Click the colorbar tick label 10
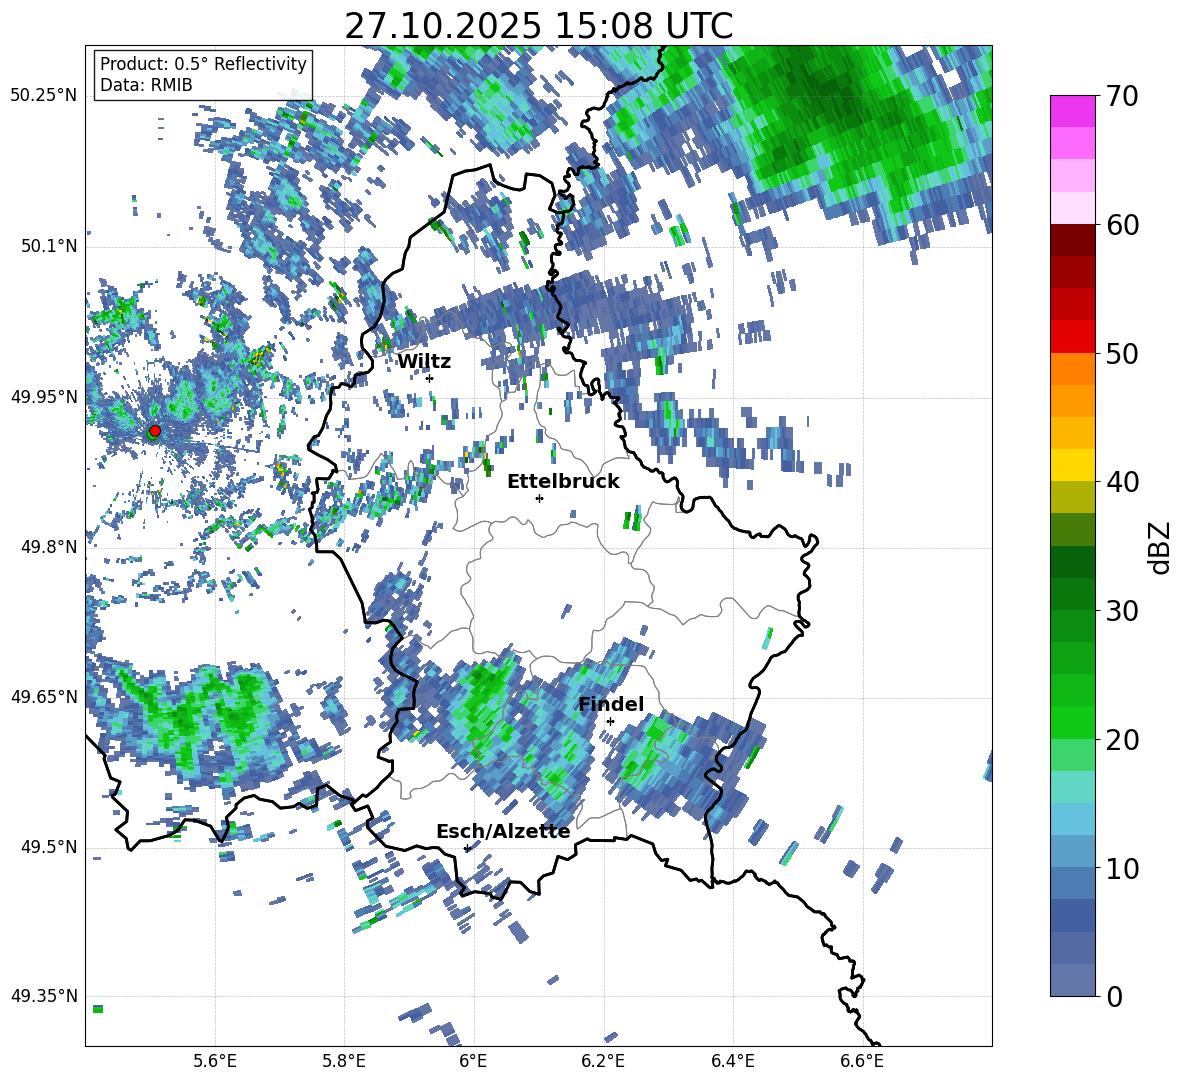The height and width of the screenshot is (1081, 1184). (1122, 869)
